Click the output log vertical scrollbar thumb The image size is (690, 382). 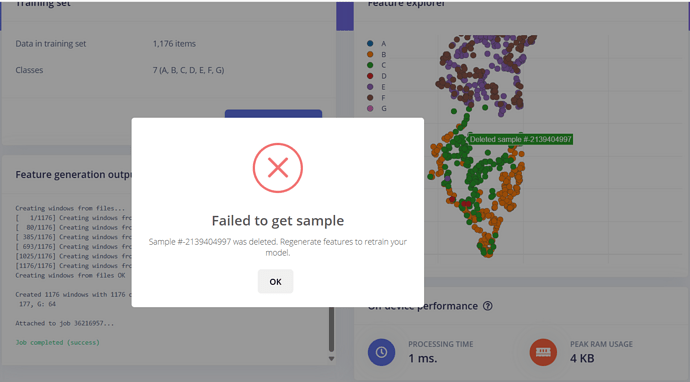(x=331, y=329)
